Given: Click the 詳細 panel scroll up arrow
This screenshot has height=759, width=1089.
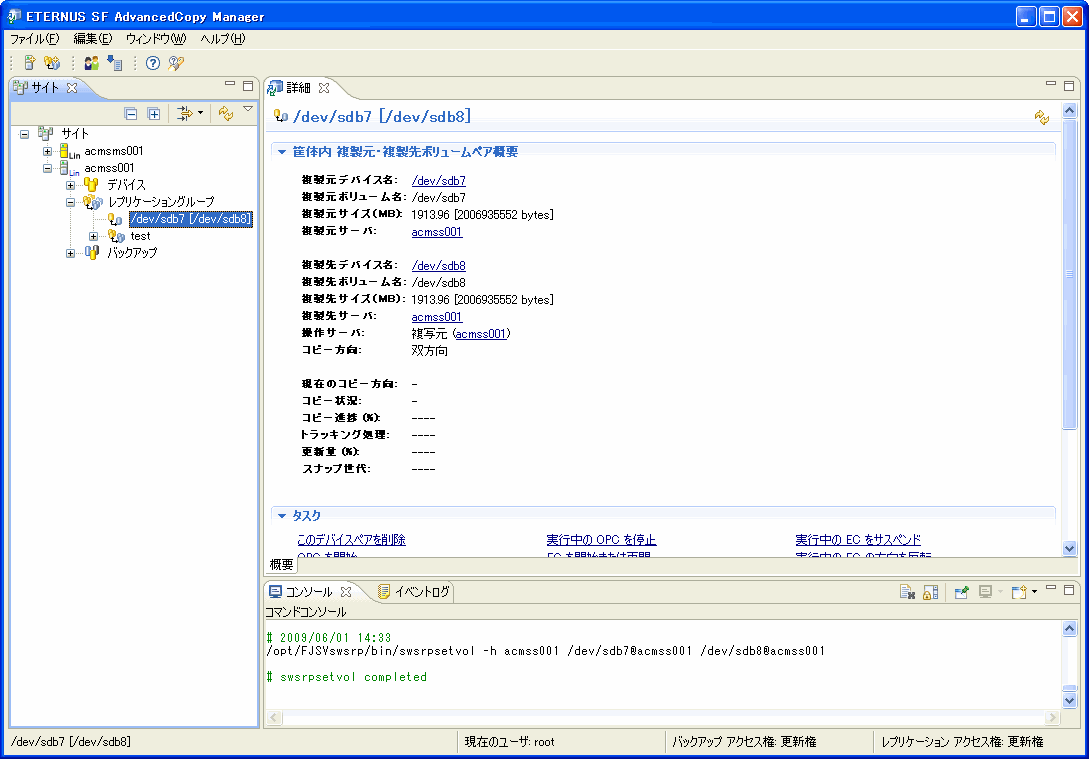Looking at the screenshot, I should pos(1070,110).
